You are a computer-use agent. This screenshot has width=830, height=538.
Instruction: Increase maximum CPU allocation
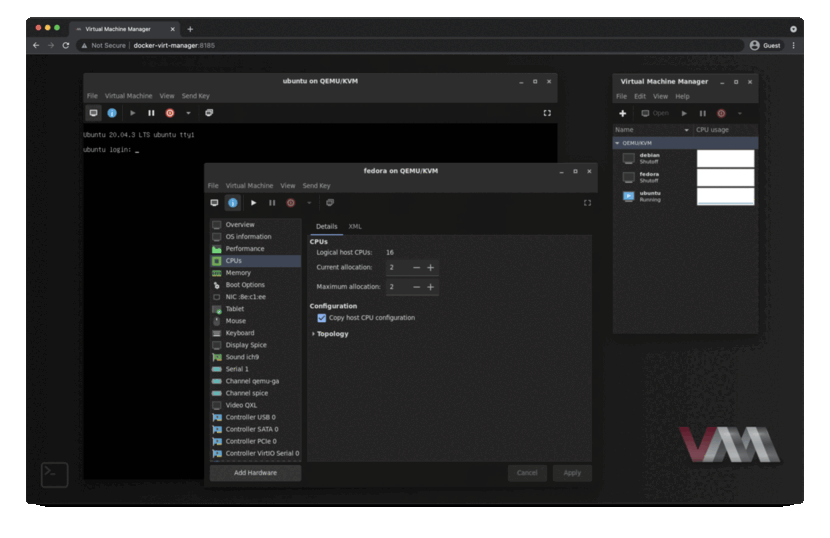tap(430, 287)
